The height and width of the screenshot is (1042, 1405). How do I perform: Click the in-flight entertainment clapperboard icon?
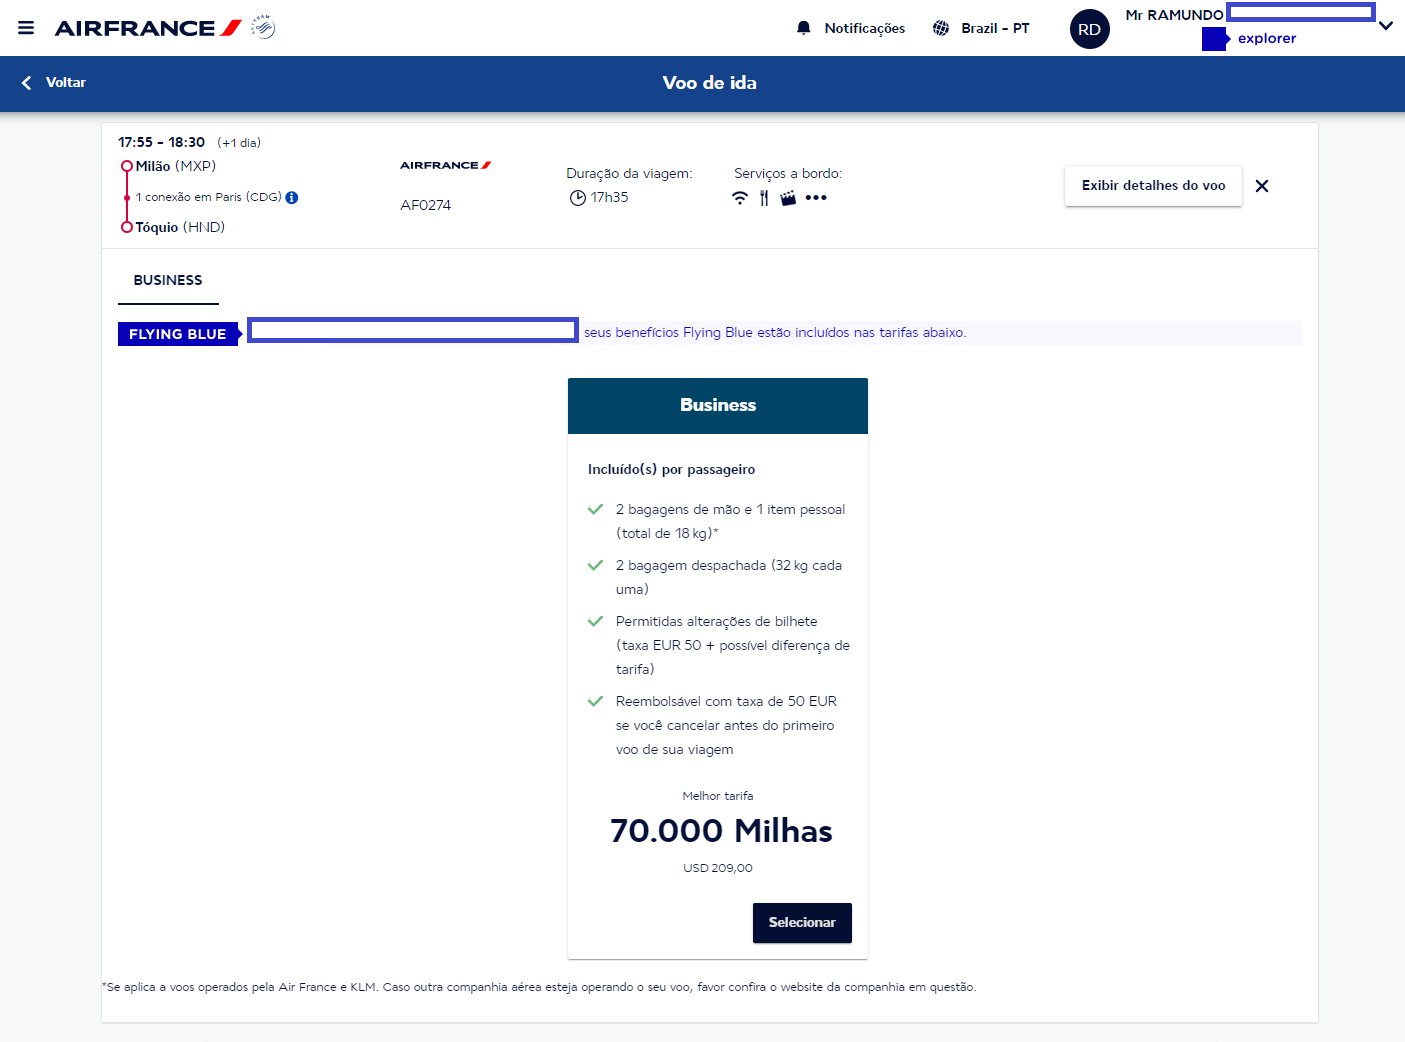click(788, 198)
